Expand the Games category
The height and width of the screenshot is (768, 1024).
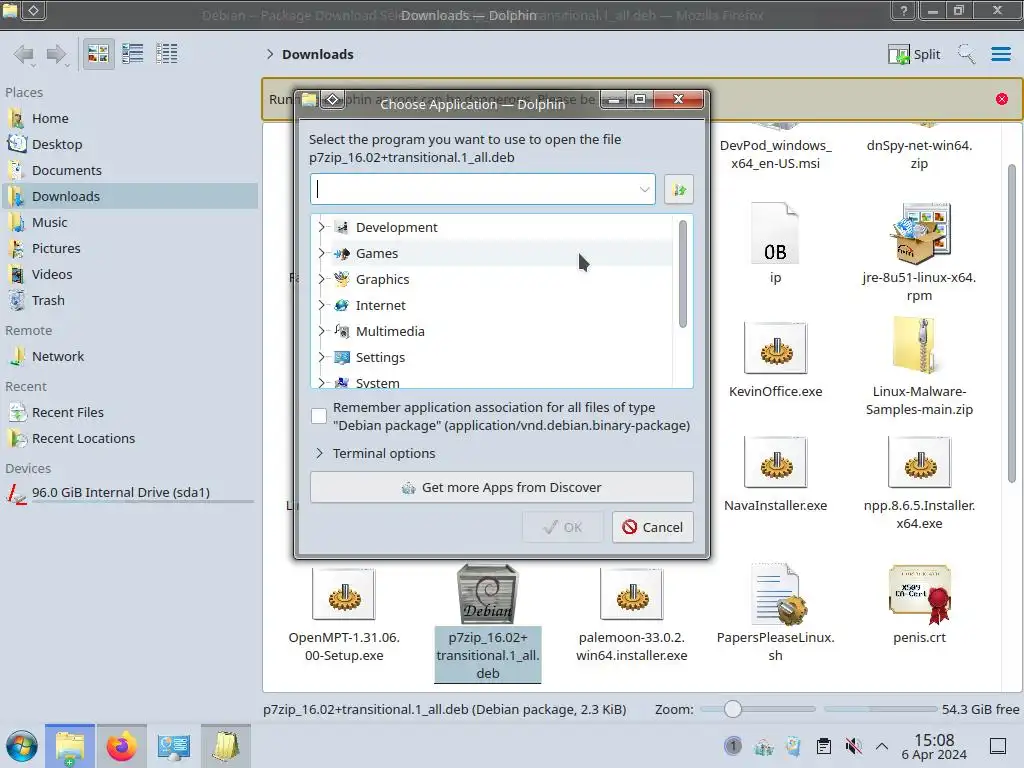tap(321, 253)
